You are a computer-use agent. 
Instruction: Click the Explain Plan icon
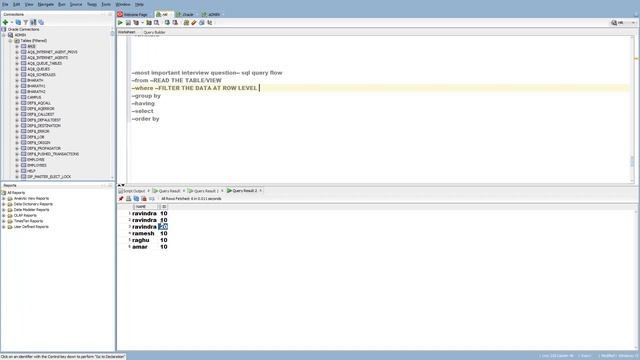coord(136,23)
